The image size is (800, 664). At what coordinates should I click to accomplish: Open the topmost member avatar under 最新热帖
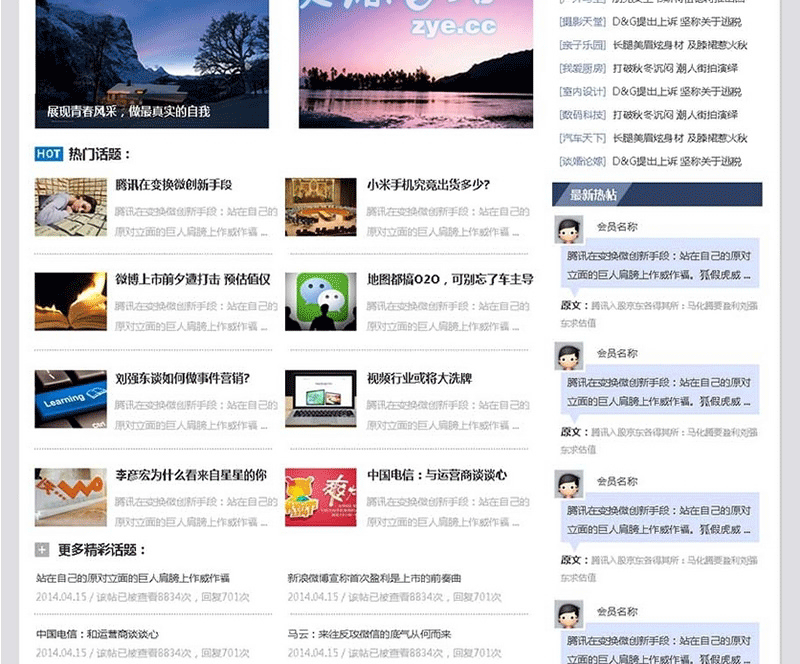tap(568, 230)
